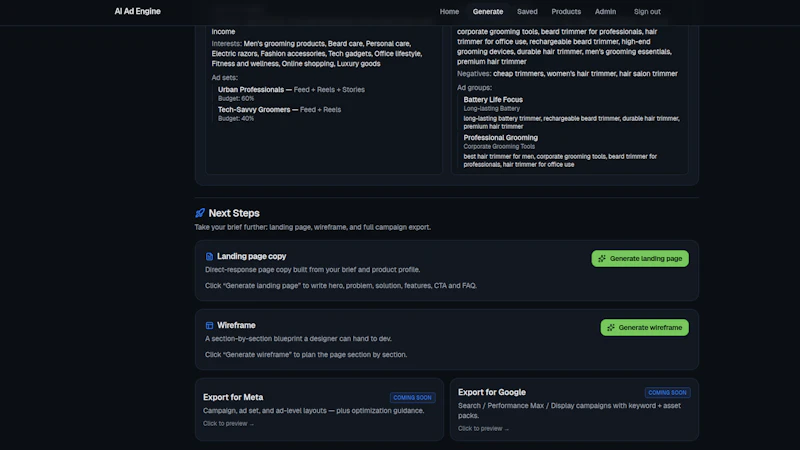Click the rocket icon beside Next Steps
Viewport: 800px width, 450px height.
pos(200,213)
